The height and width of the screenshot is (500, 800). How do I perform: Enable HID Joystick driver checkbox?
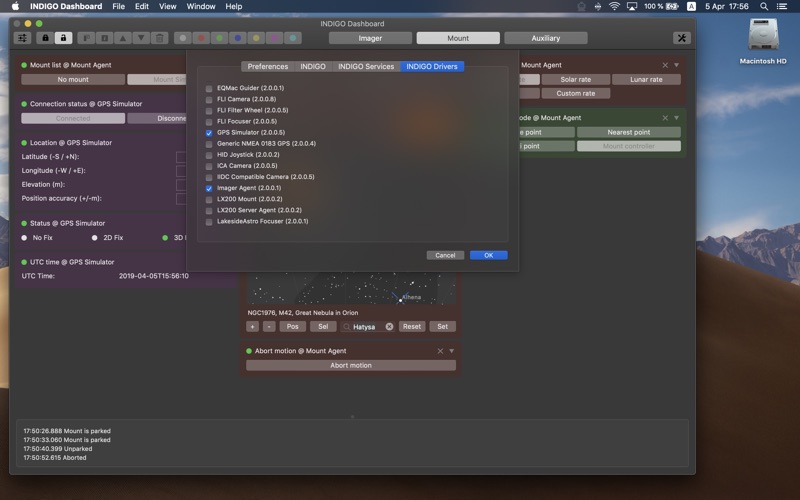coord(209,155)
